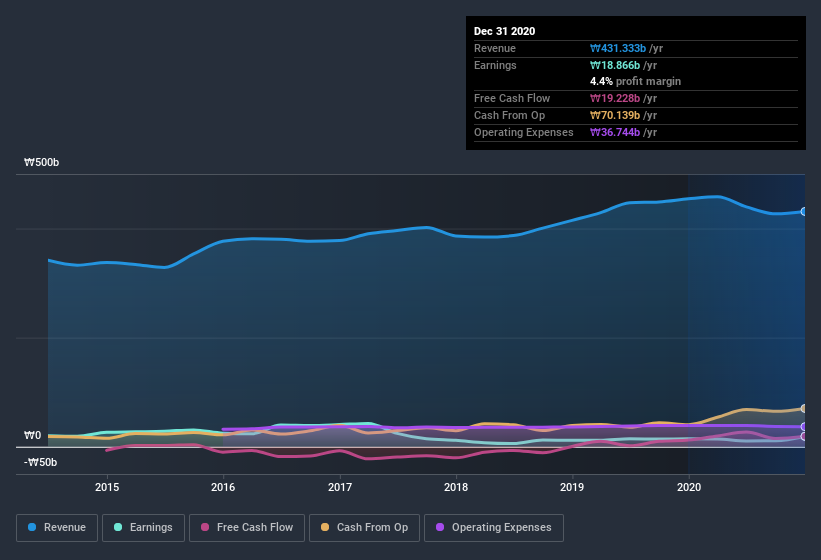
Task: Click the -₩50b y-axis label
Action: (x=41, y=462)
